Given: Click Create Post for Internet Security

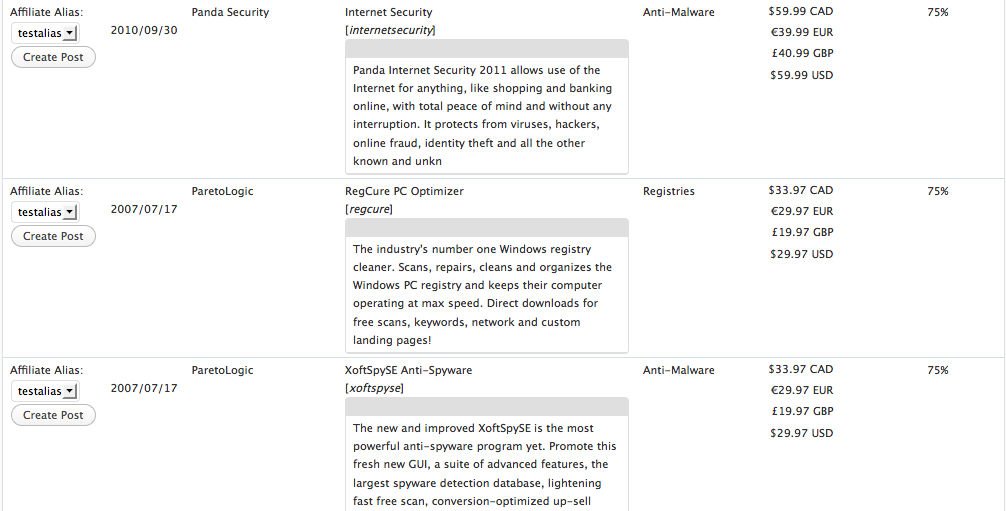Looking at the screenshot, I should click(53, 57).
